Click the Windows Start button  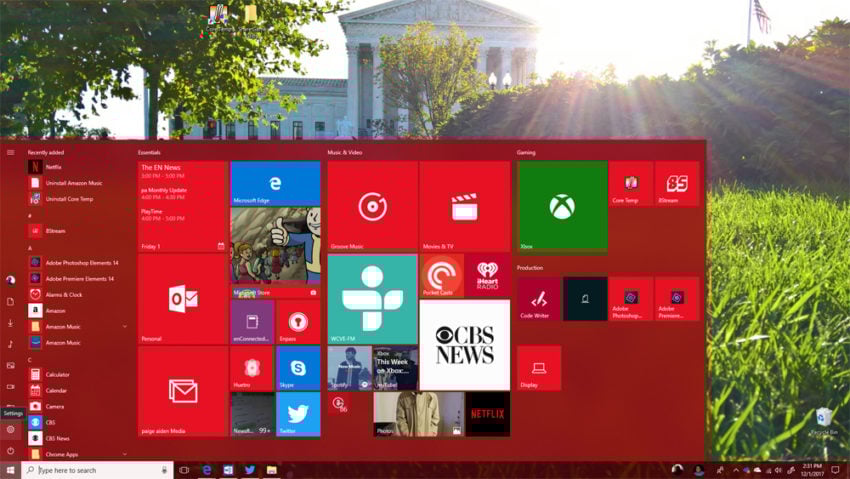(x=10, y=470)
